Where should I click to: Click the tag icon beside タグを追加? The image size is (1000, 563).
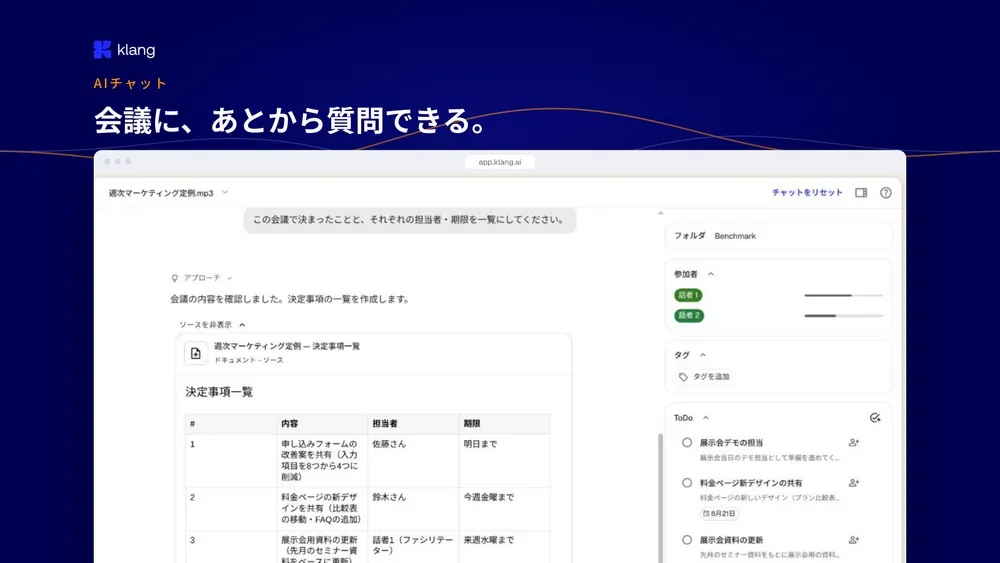click(x=683, y=377)
